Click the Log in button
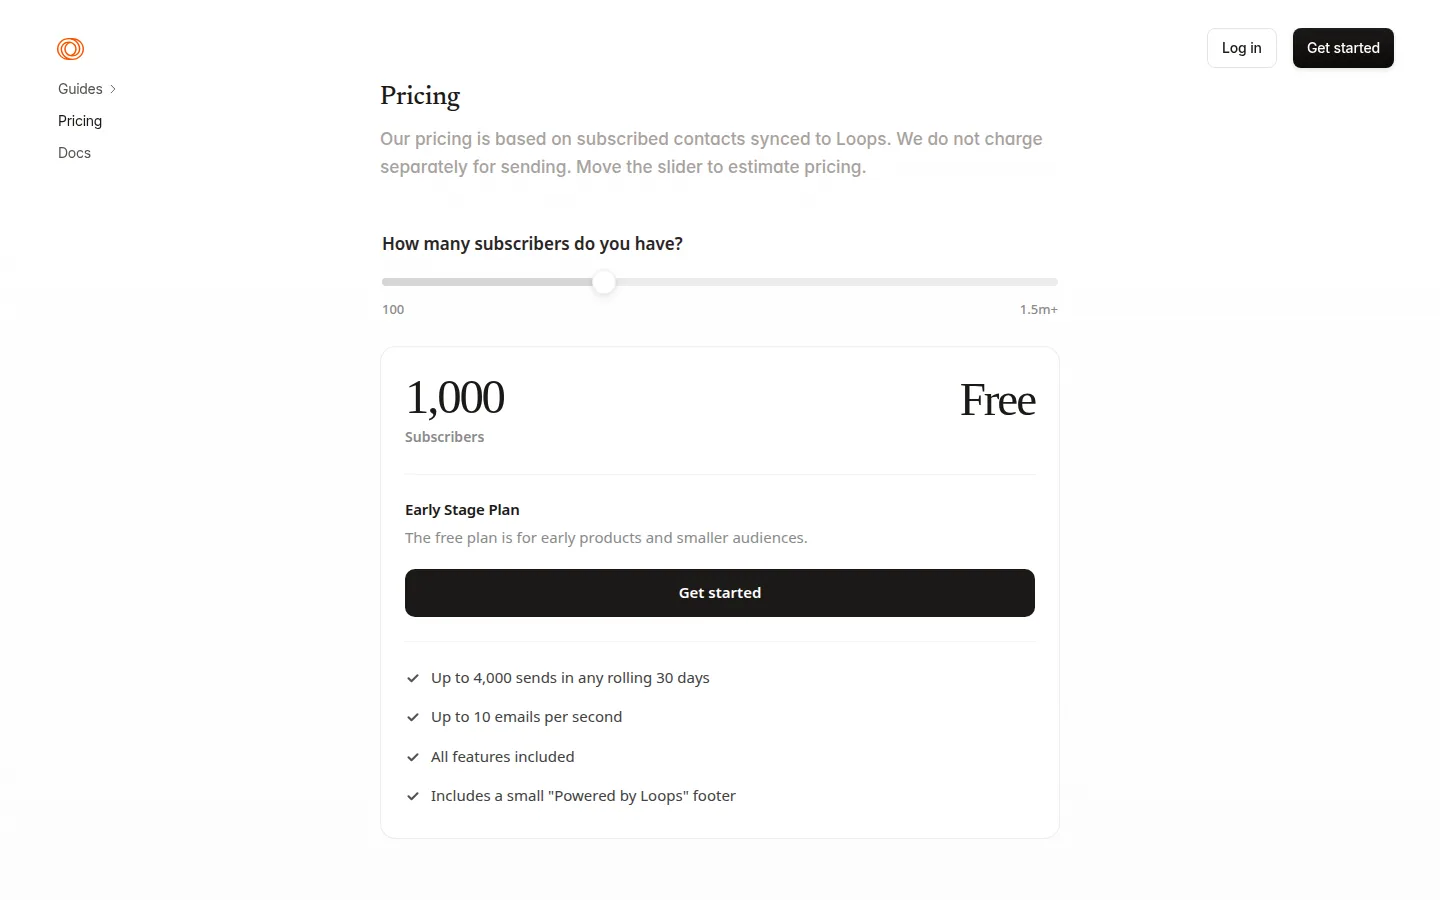This screenshot has height=900, width=1440. point(1241,48)
